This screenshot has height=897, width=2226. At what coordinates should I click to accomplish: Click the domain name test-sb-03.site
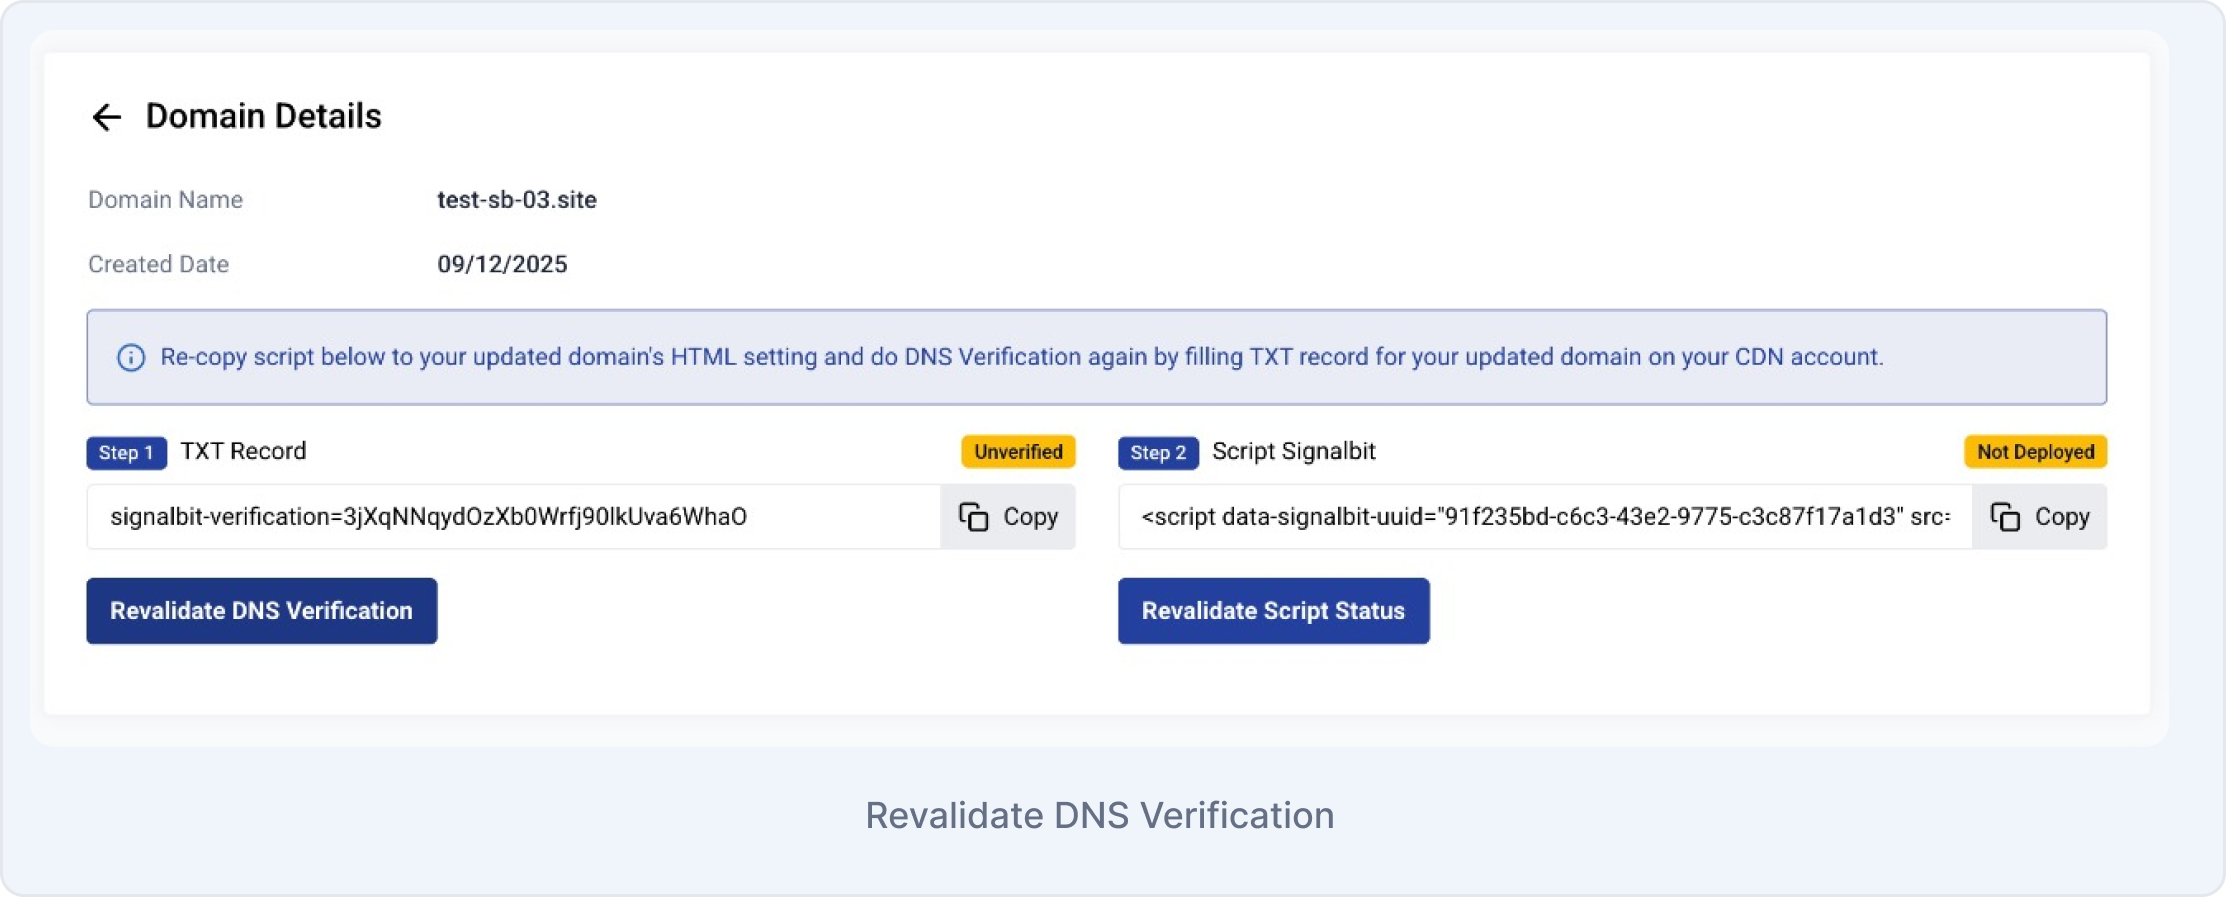point(517,200)
